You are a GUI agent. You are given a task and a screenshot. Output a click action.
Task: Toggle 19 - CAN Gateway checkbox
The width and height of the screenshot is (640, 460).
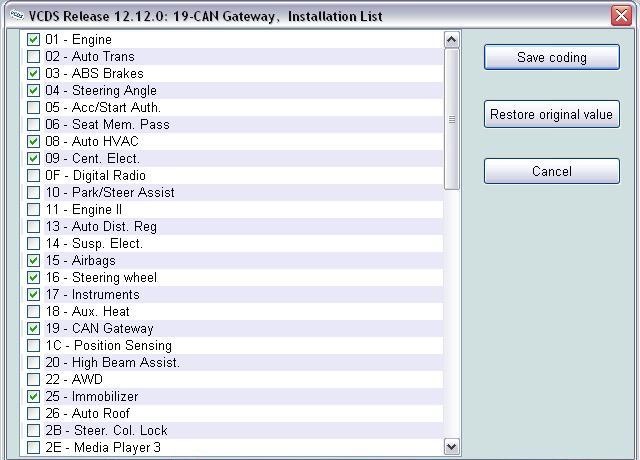(x=33, y=329)
